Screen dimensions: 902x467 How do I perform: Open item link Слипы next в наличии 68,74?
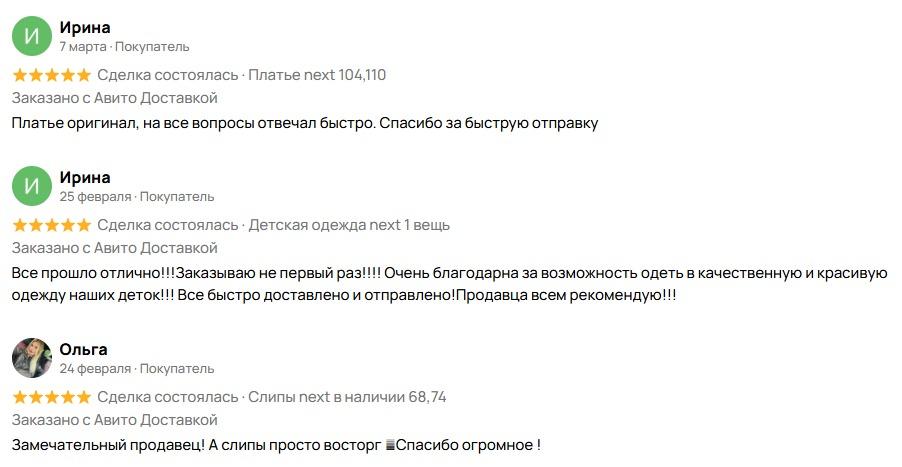coord(347,397)
